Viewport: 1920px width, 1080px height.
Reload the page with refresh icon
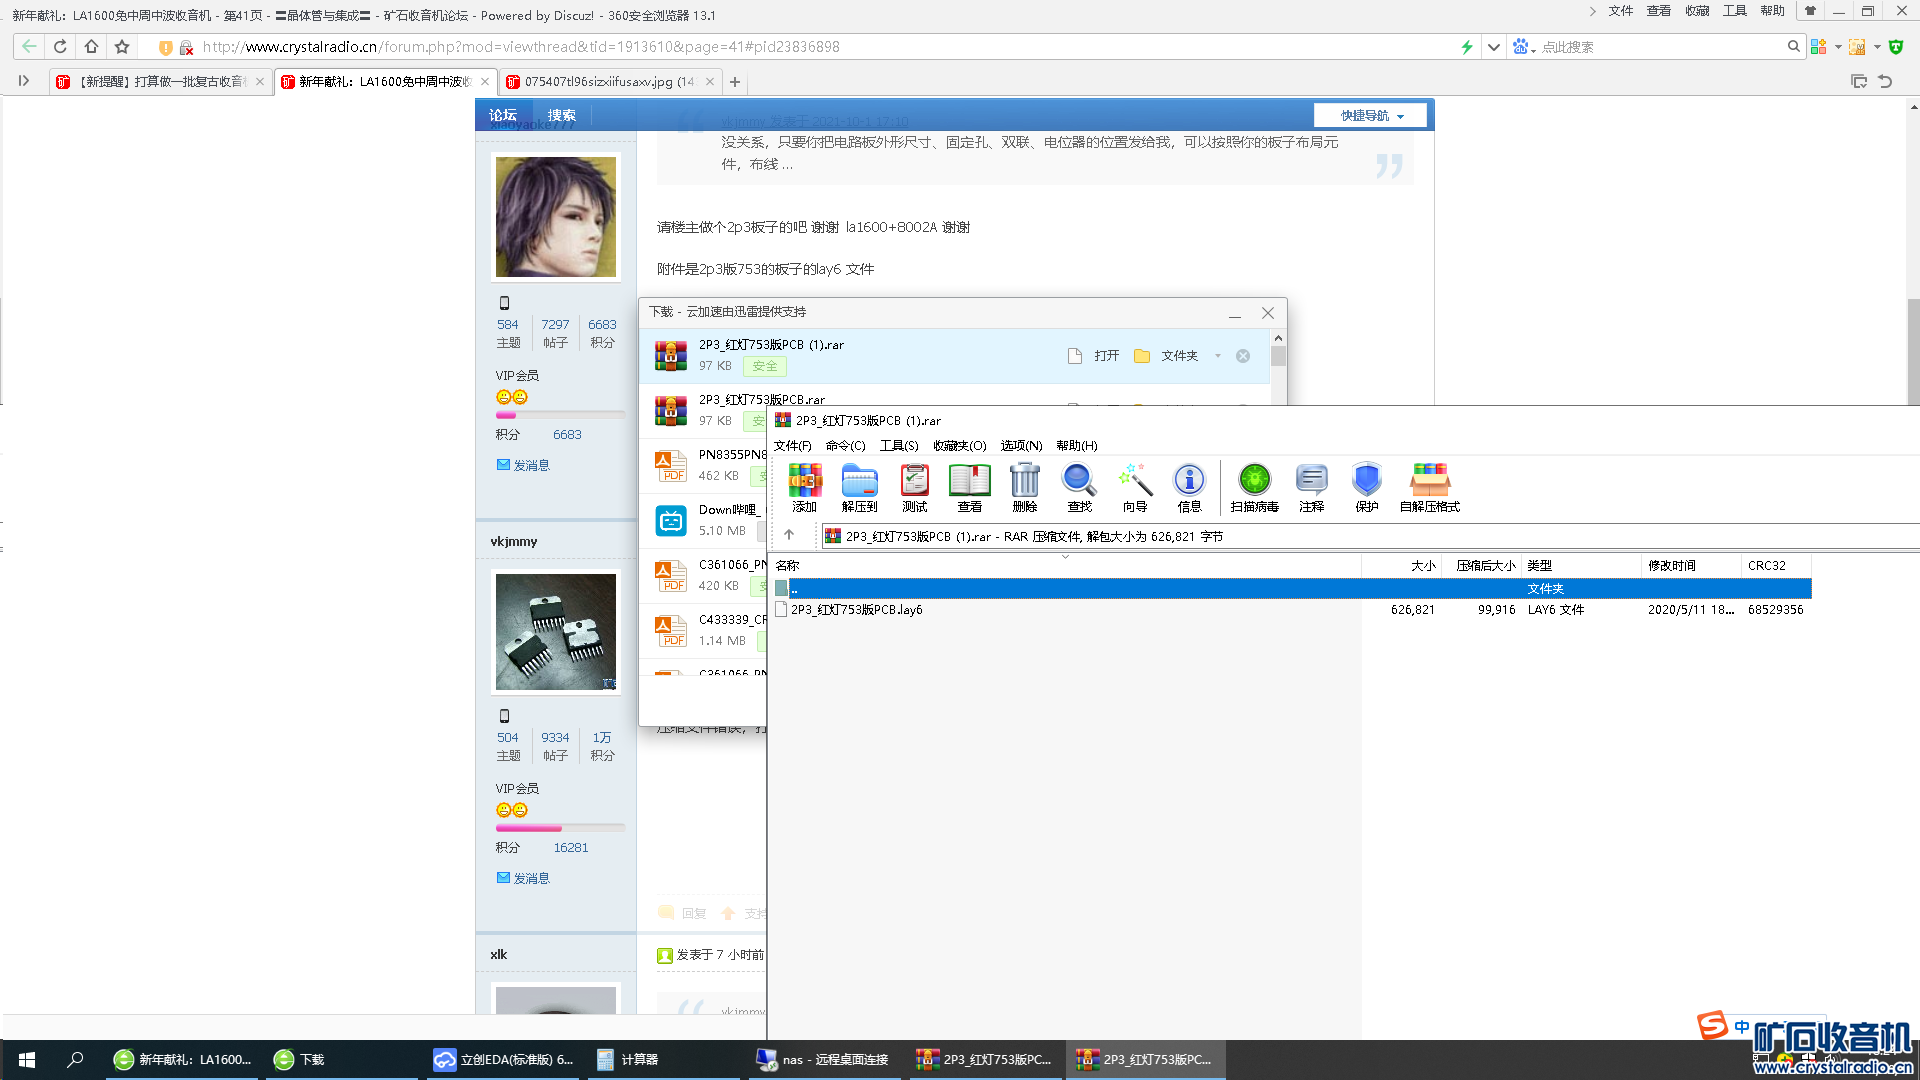coord(60,46)
